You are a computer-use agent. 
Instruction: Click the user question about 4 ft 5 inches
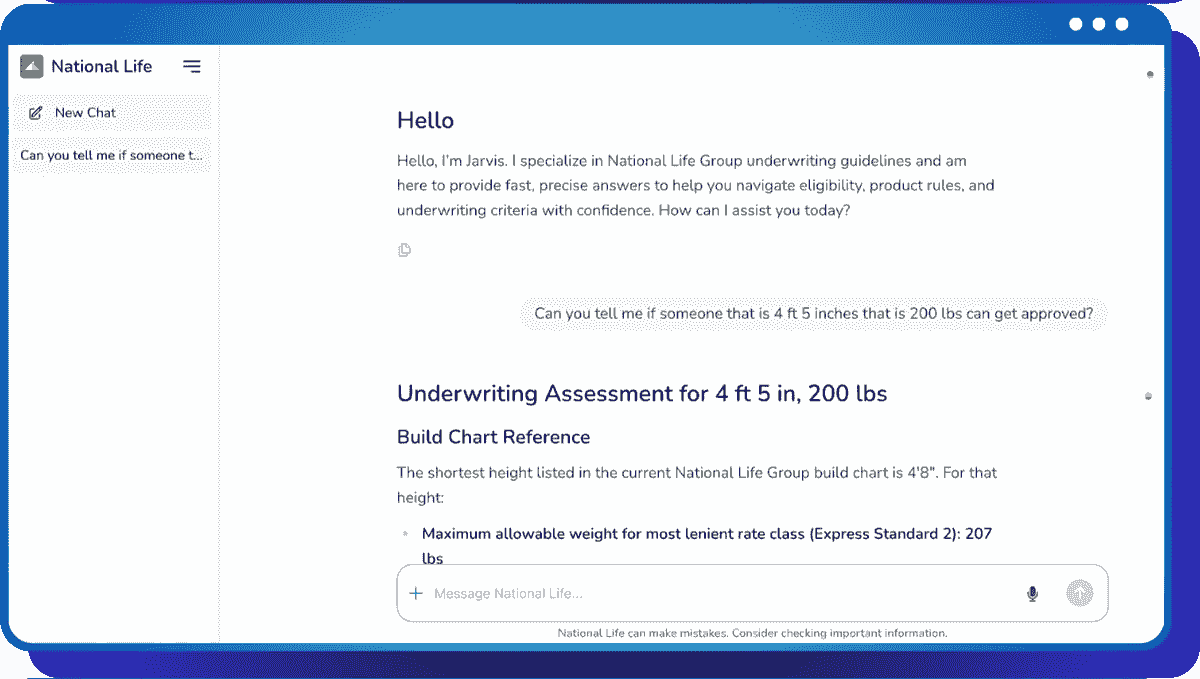tap(814, 313)
